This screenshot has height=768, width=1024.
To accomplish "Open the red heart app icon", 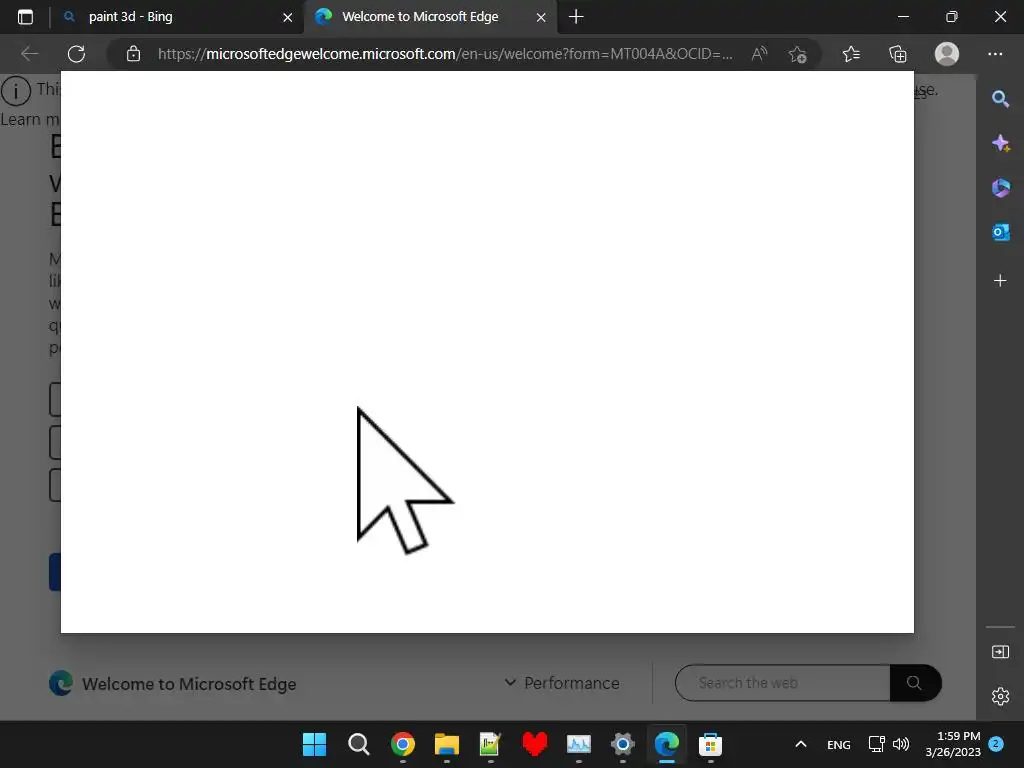I will click(x=535, y=744).
